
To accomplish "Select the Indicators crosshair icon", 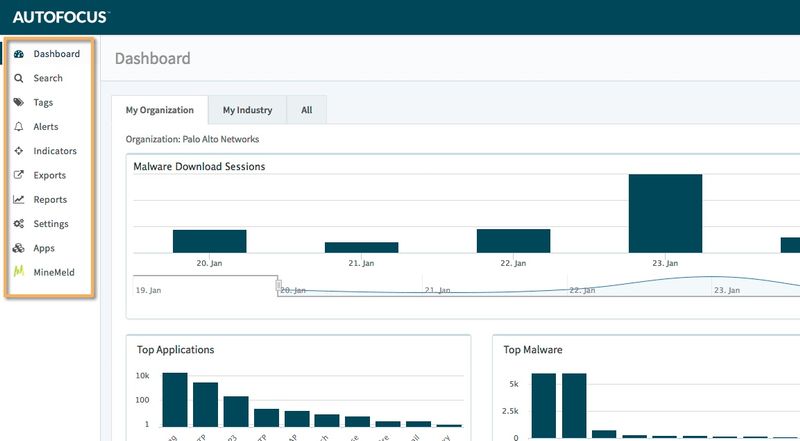I will (x=18, y=151).
